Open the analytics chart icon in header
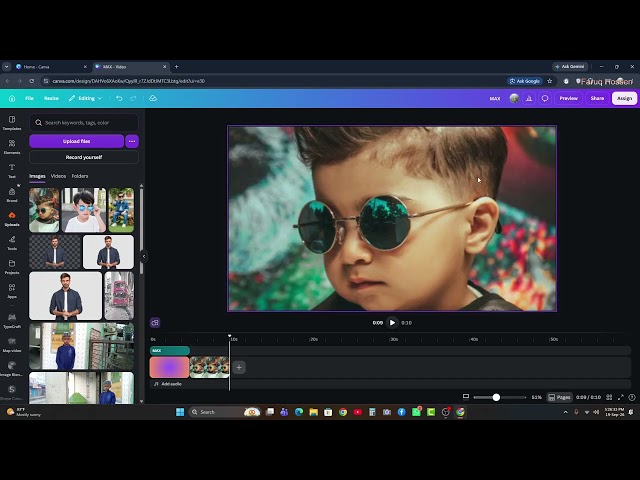 click(x=529, y=98)
